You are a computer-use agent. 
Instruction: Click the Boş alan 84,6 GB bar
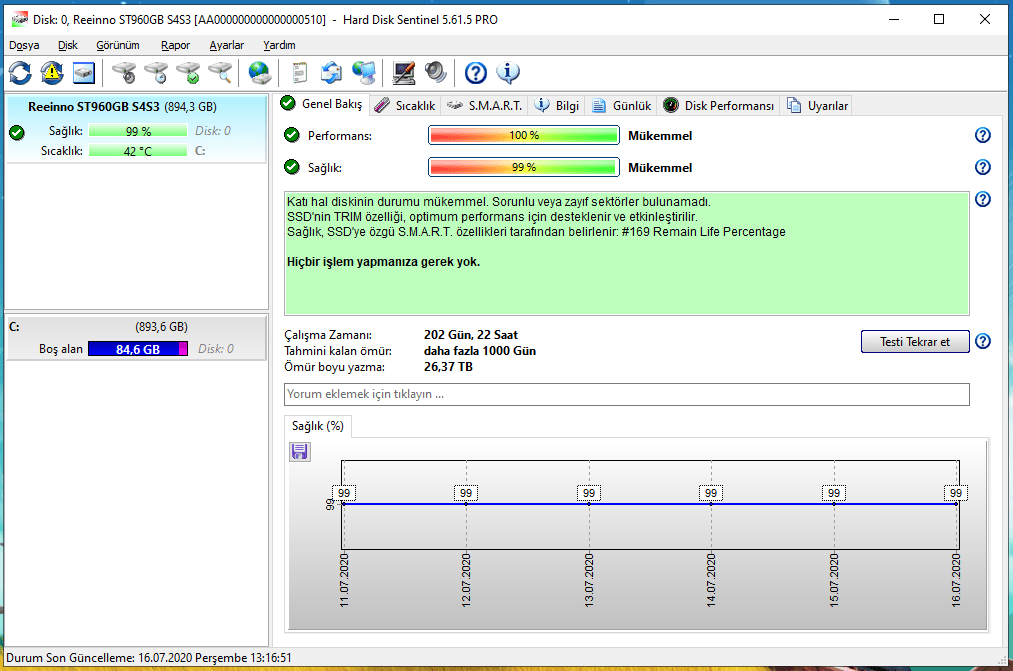138,349
